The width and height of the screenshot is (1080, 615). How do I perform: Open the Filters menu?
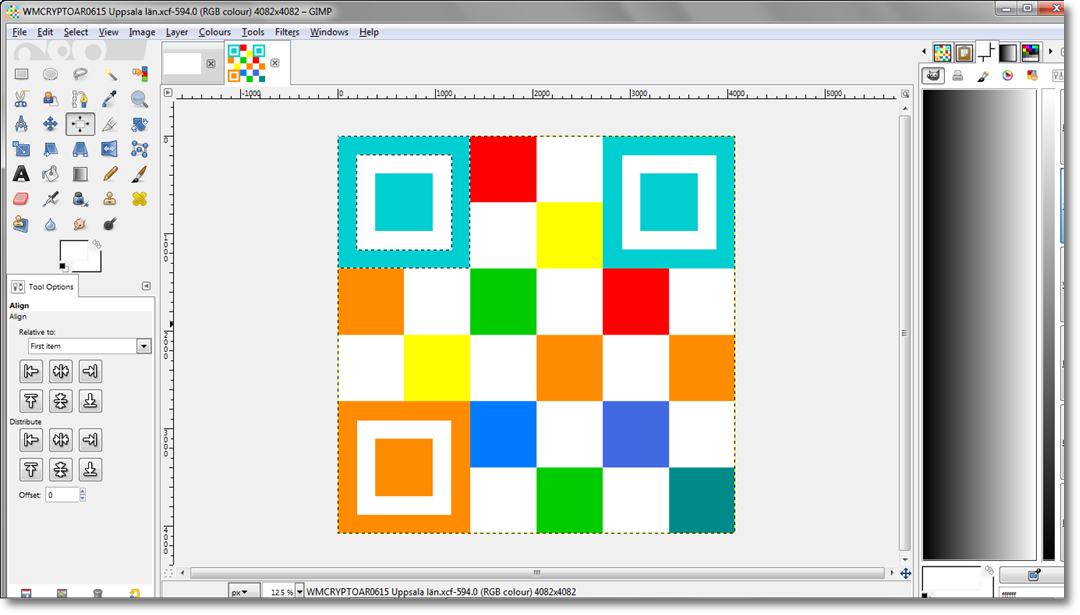pyautogui.click(x=287, y=32)
